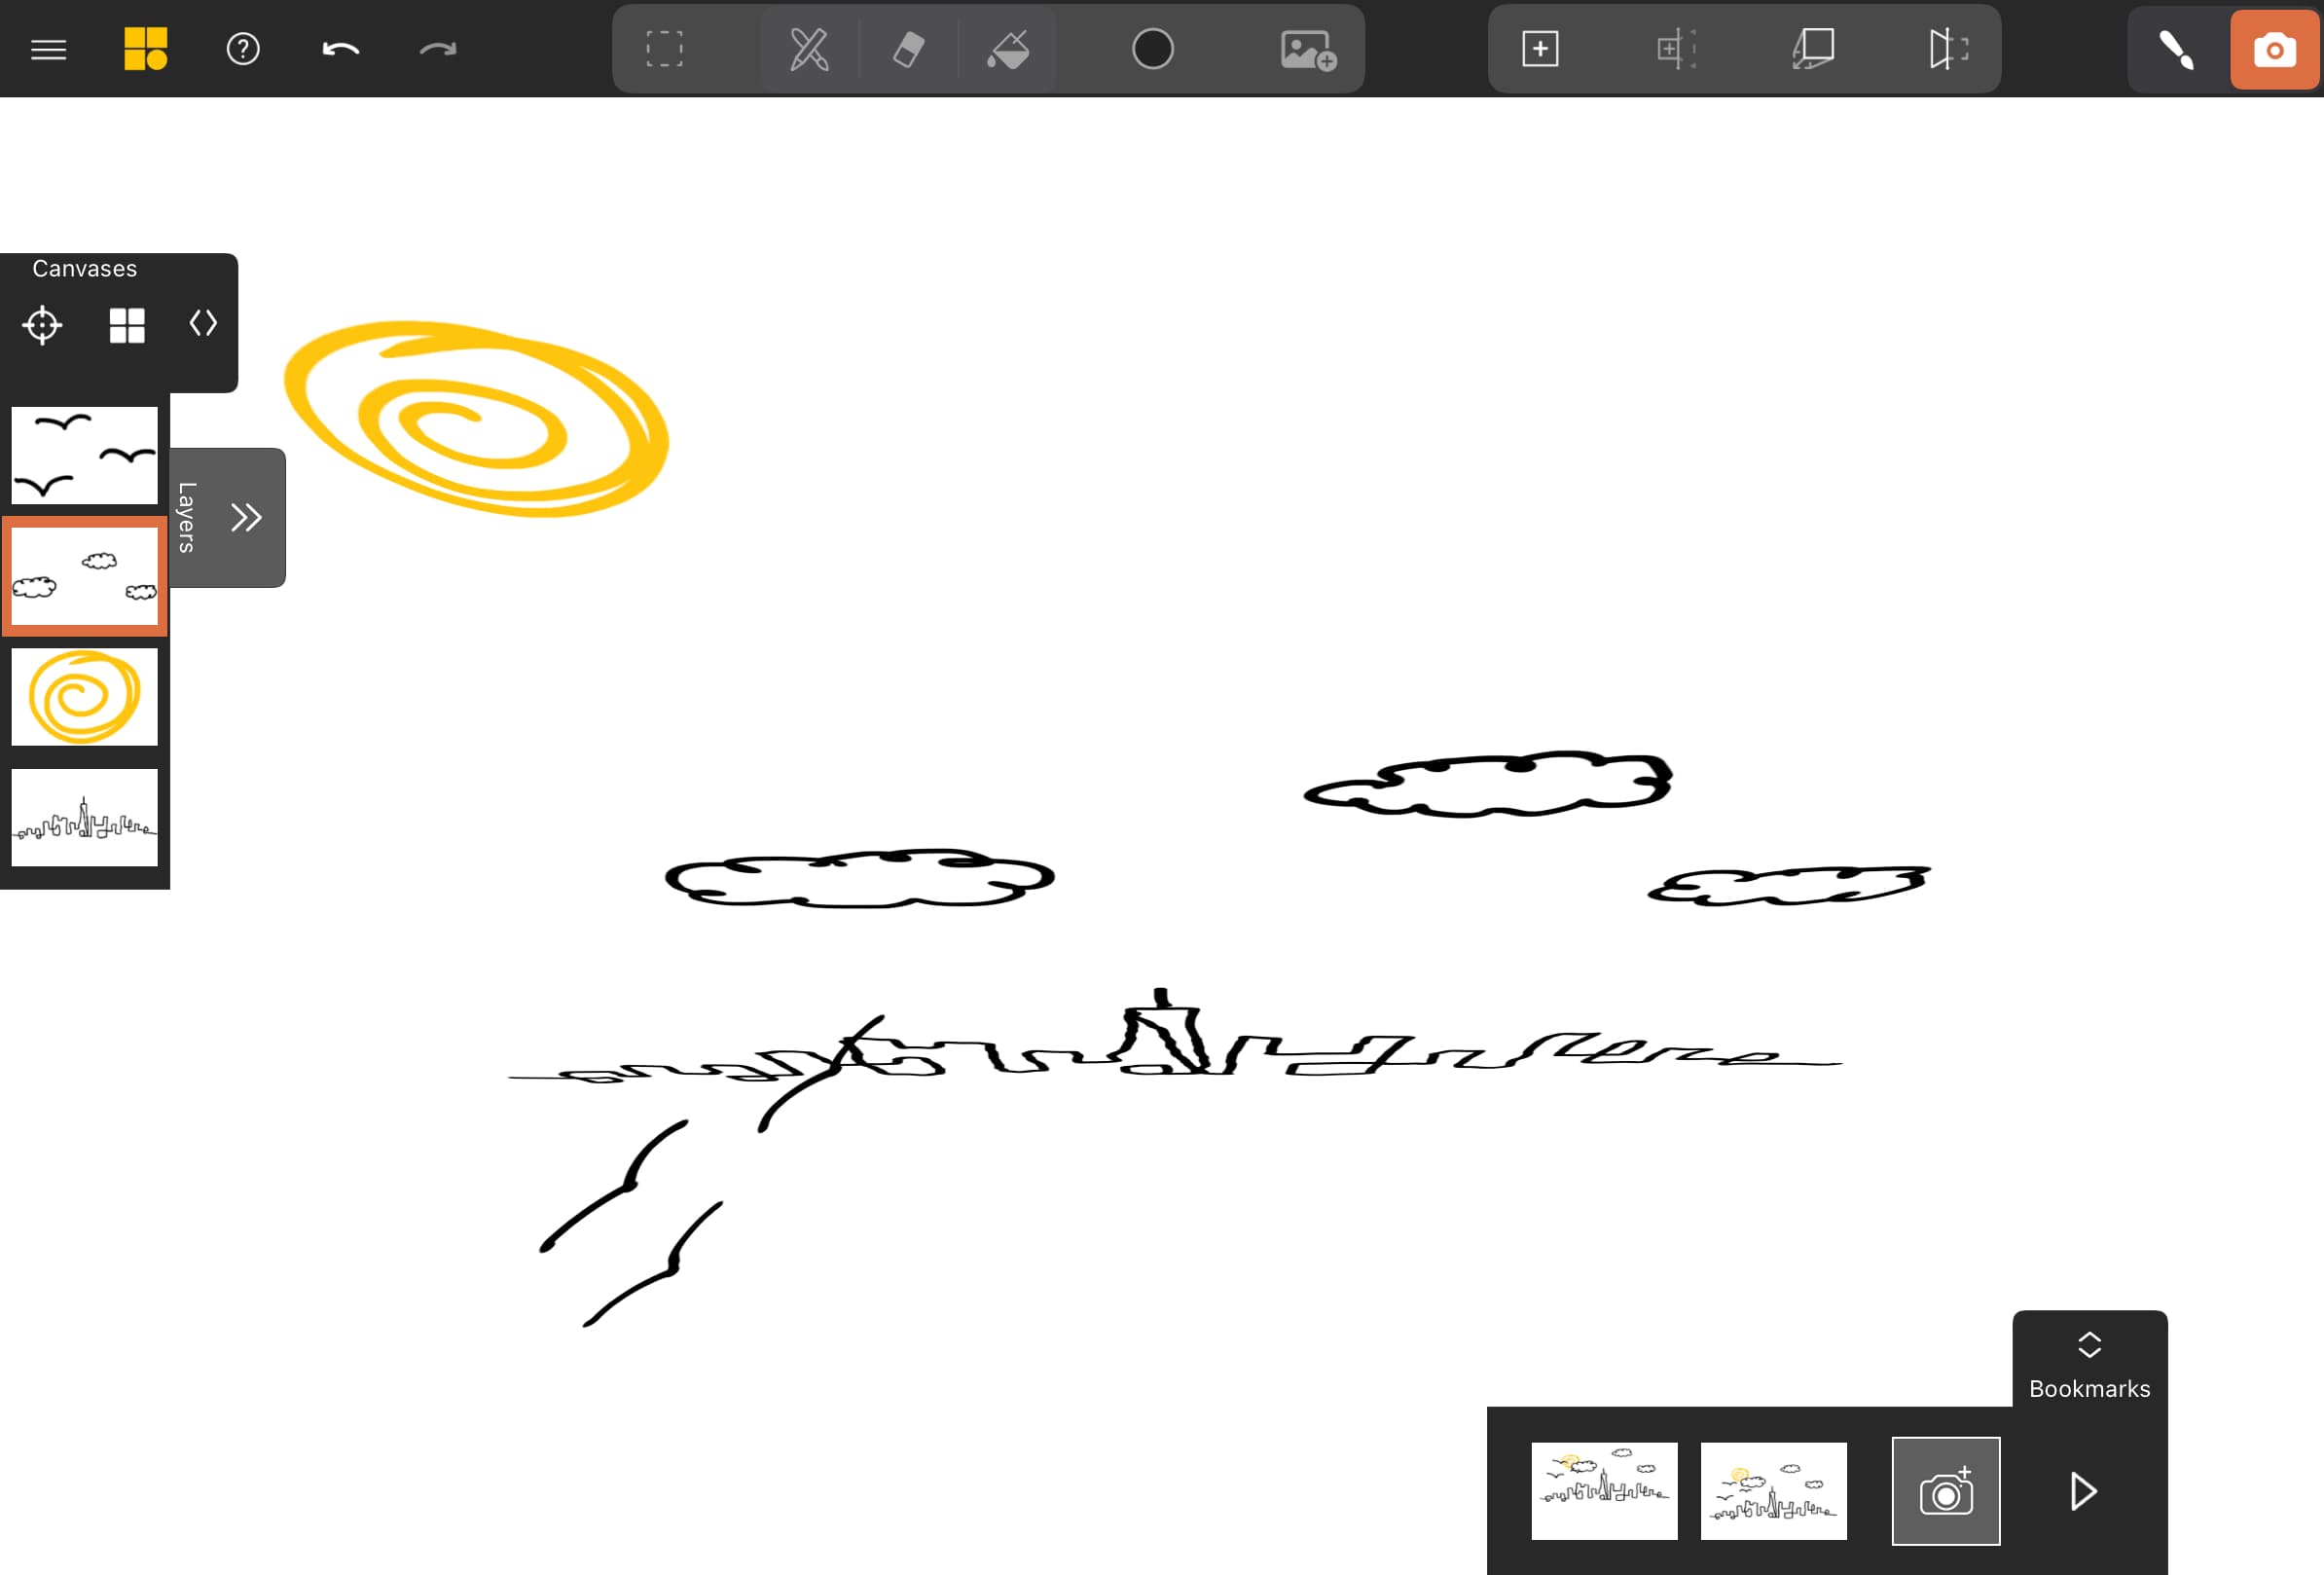Image resolution: width=2324 pixels, height=1575 pixels.
Task: Open the first bookmark thumbnail
Action: [1604, 1491]
